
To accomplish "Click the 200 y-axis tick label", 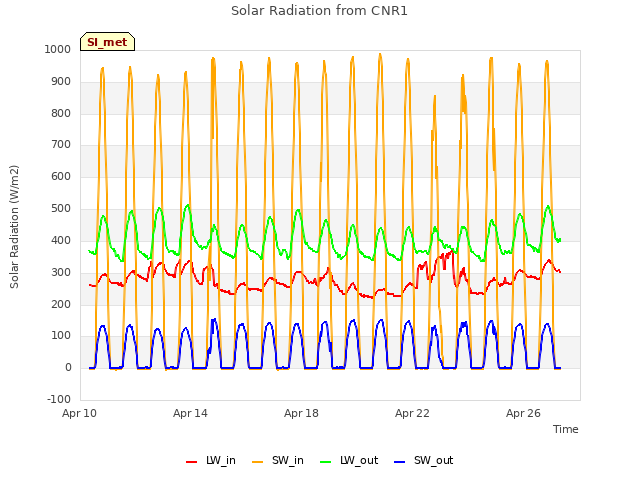I will (x=61, y=304).
